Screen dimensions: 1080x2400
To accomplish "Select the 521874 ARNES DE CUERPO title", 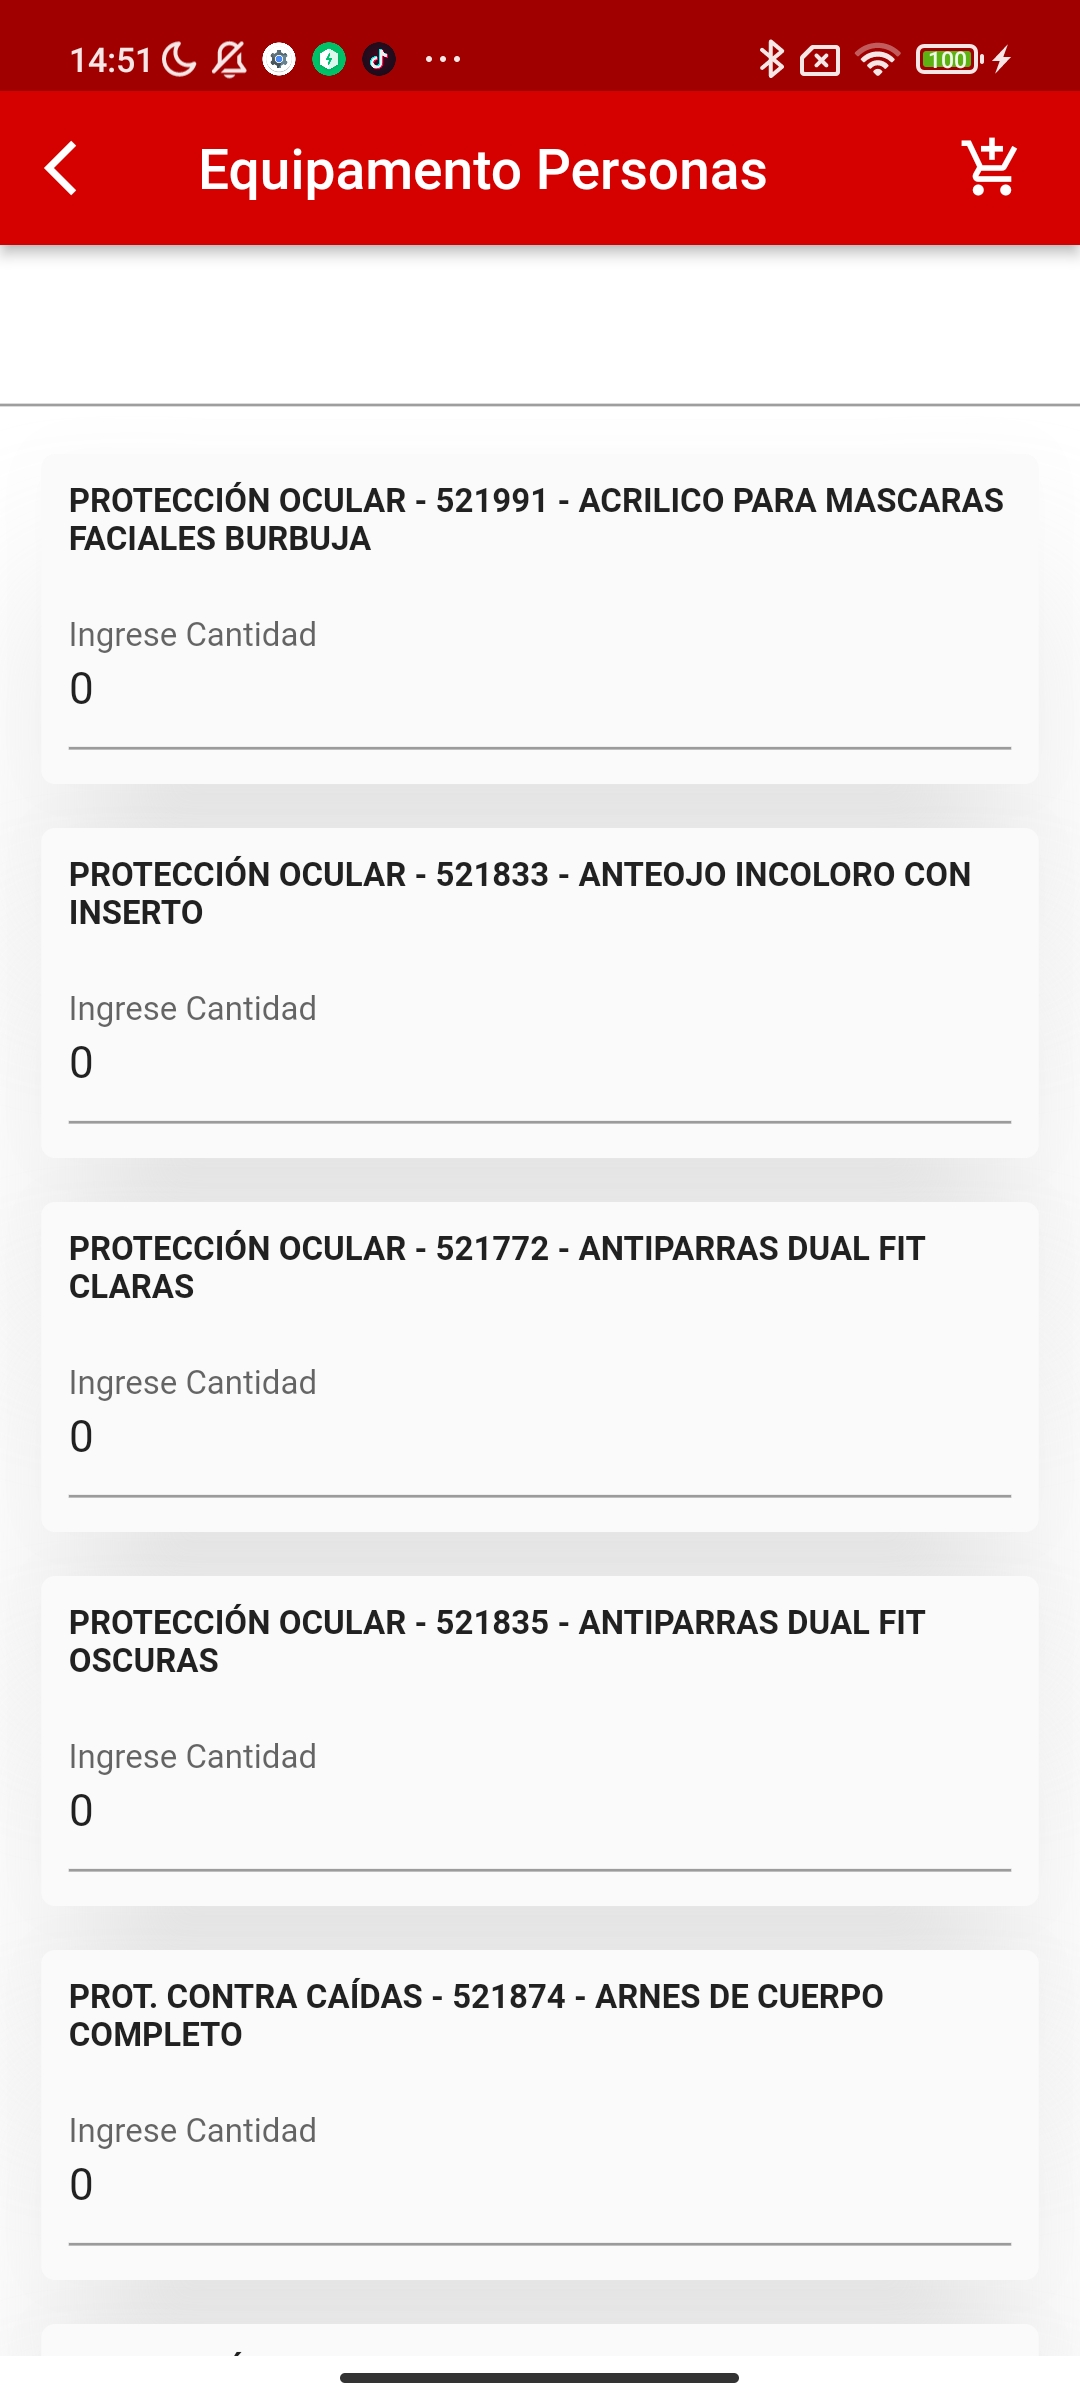I will click(x=476, y=2015).
